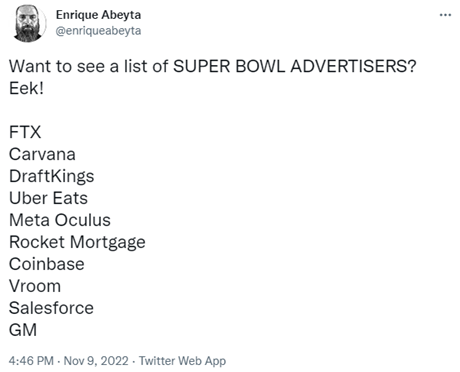The height and width of the screenshot is (372, 460).
Task: Select the Carvana line in the list
Action: tap(42, 154)
